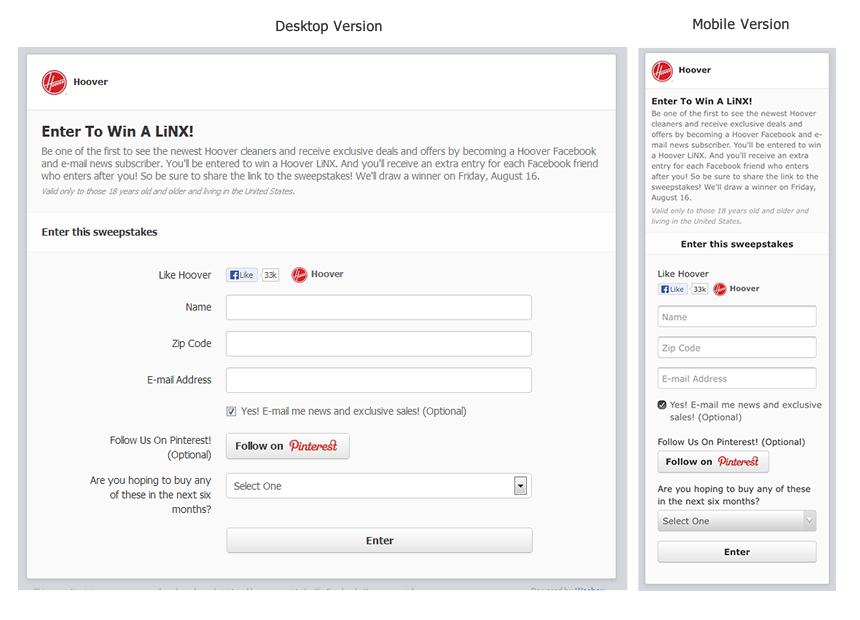
Task: Click mobile 'Are you hoping to buy' question label
Action: [734, 495]
